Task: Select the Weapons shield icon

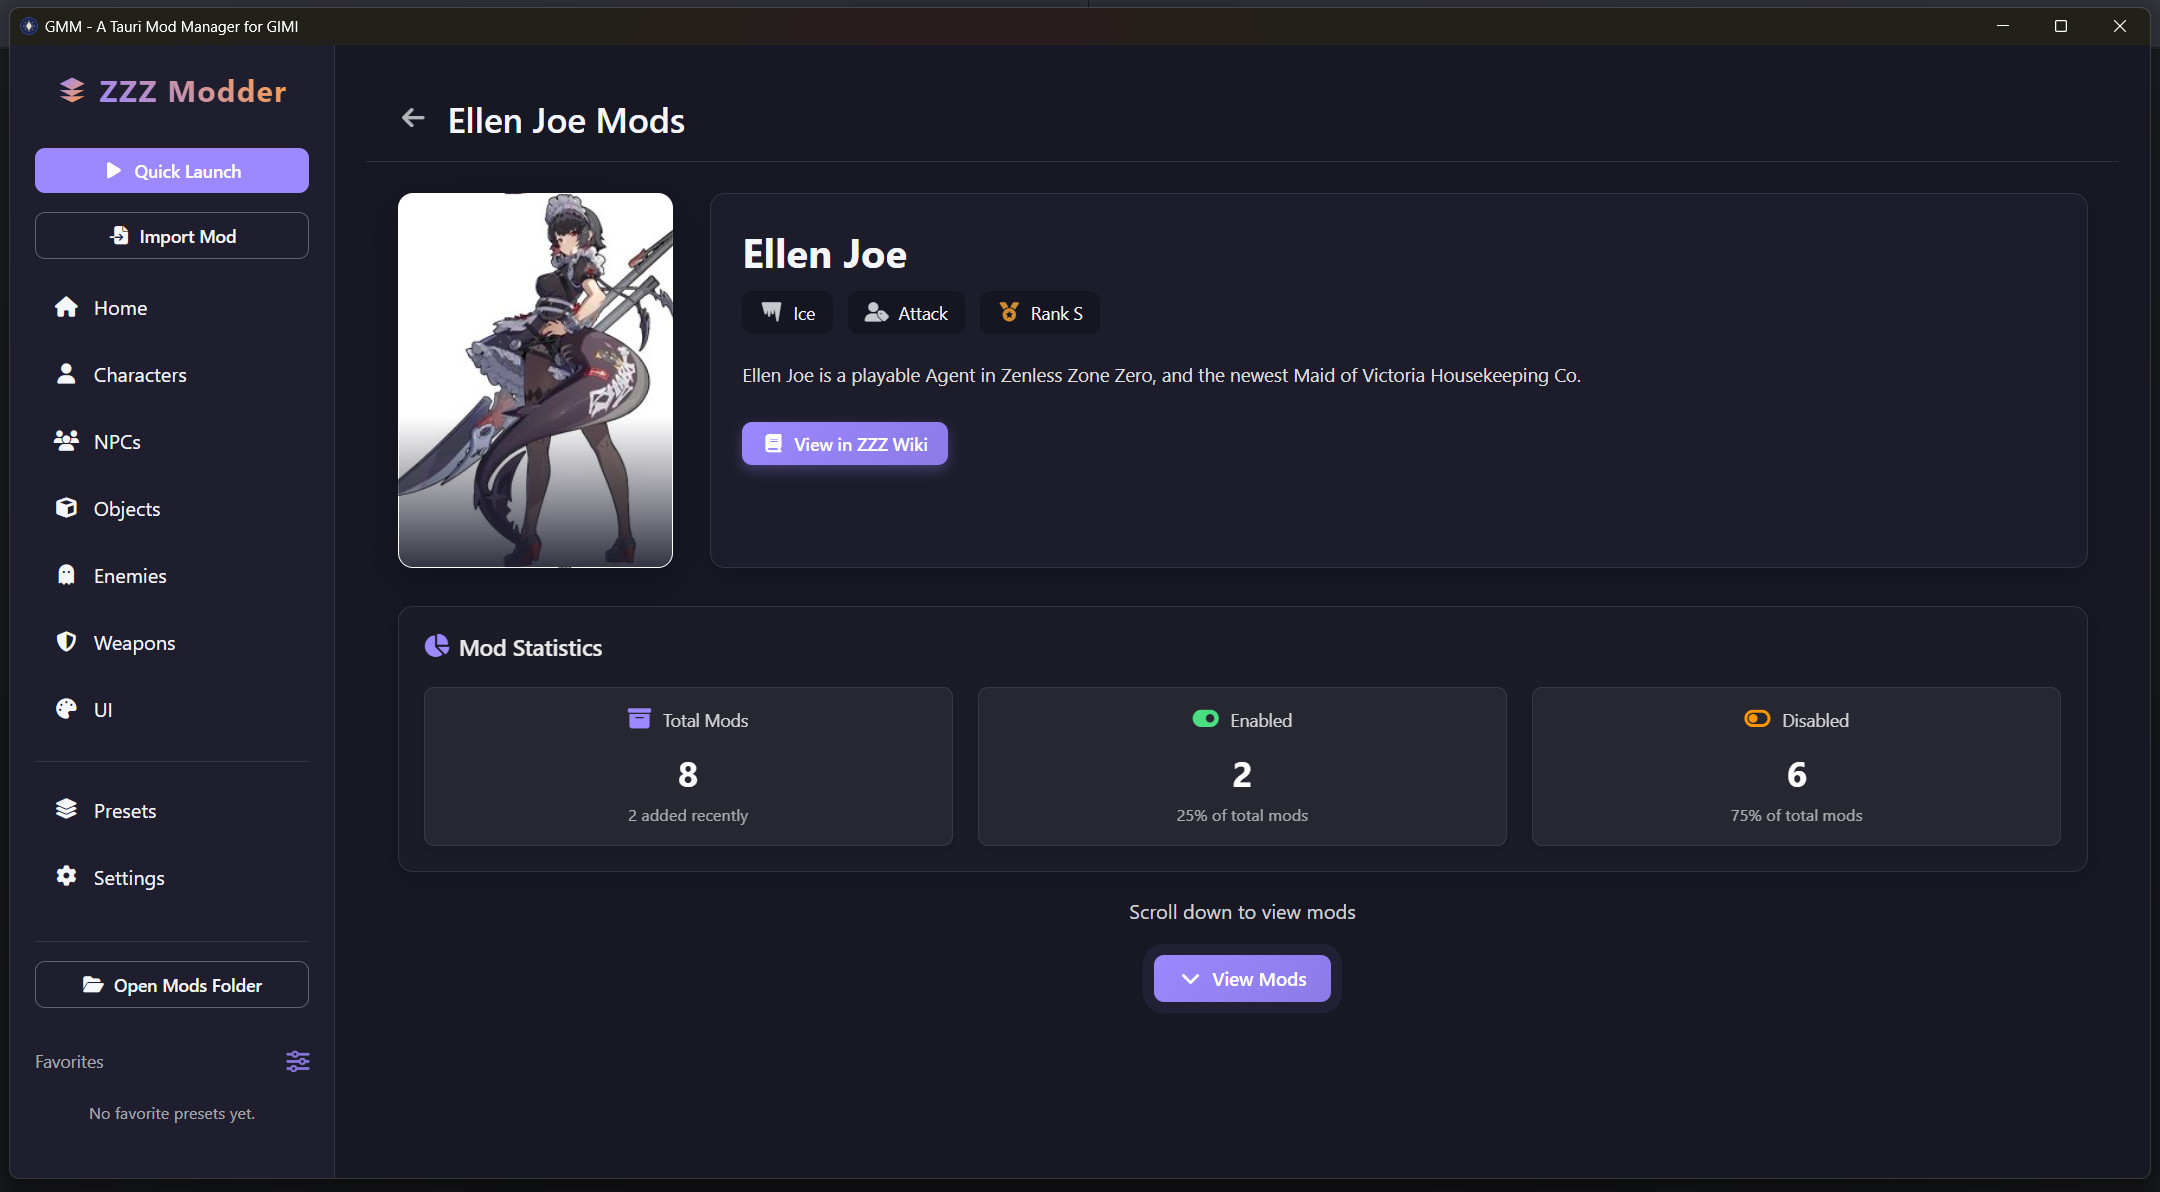Action: [66, 642]
